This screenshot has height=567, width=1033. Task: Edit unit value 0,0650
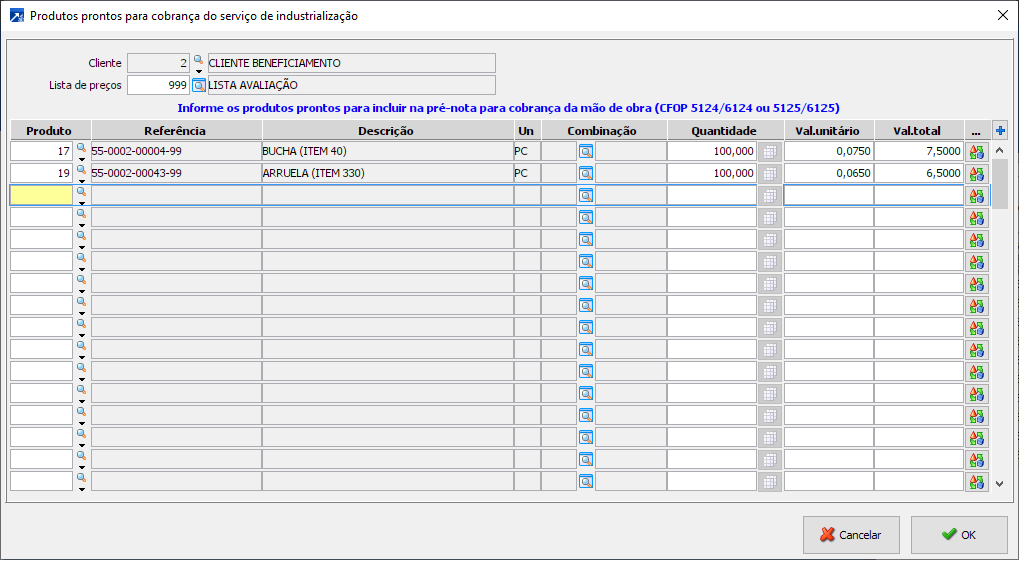point(829,173)
